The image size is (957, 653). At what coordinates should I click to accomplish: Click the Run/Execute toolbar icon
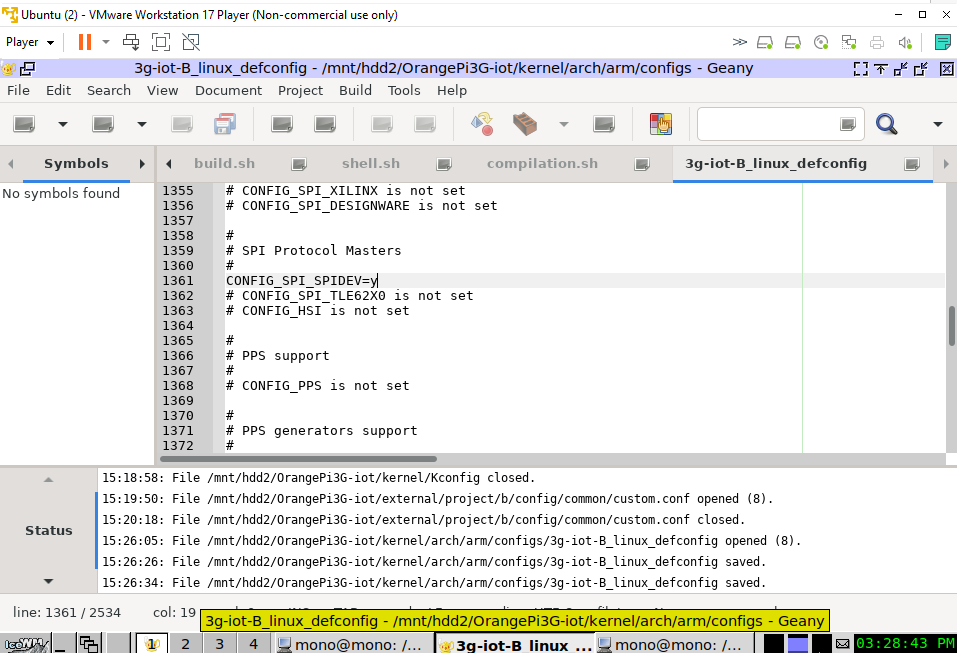click(x=604, y=124)
